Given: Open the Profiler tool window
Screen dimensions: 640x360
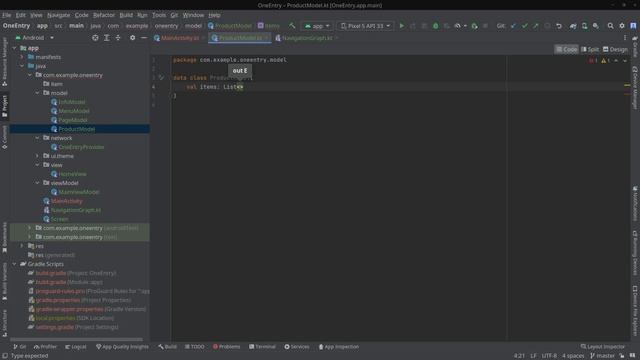Looking at the screenshot, I should pyautogui.click(x=45, y=347).
